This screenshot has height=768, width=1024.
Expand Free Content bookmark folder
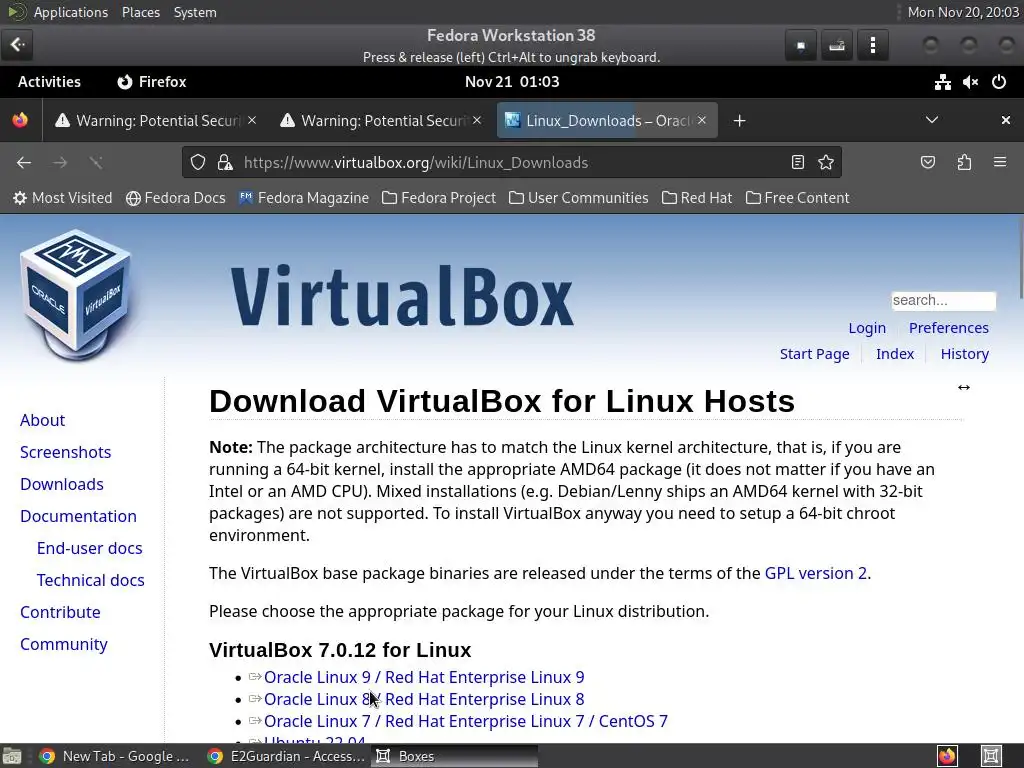[797, 198]
